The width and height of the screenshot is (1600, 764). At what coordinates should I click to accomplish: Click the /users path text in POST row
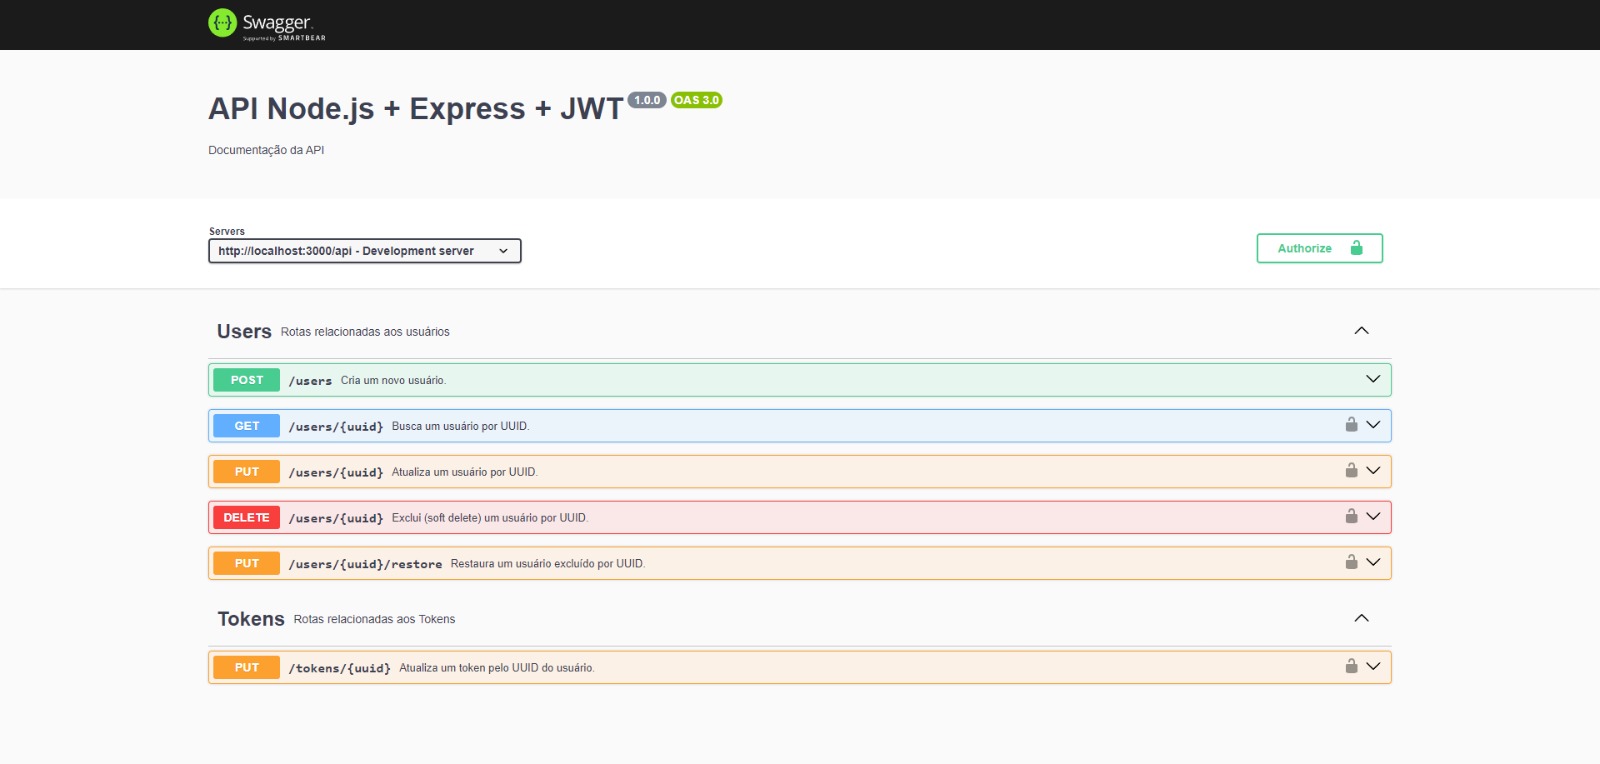(x=310, y=381)
